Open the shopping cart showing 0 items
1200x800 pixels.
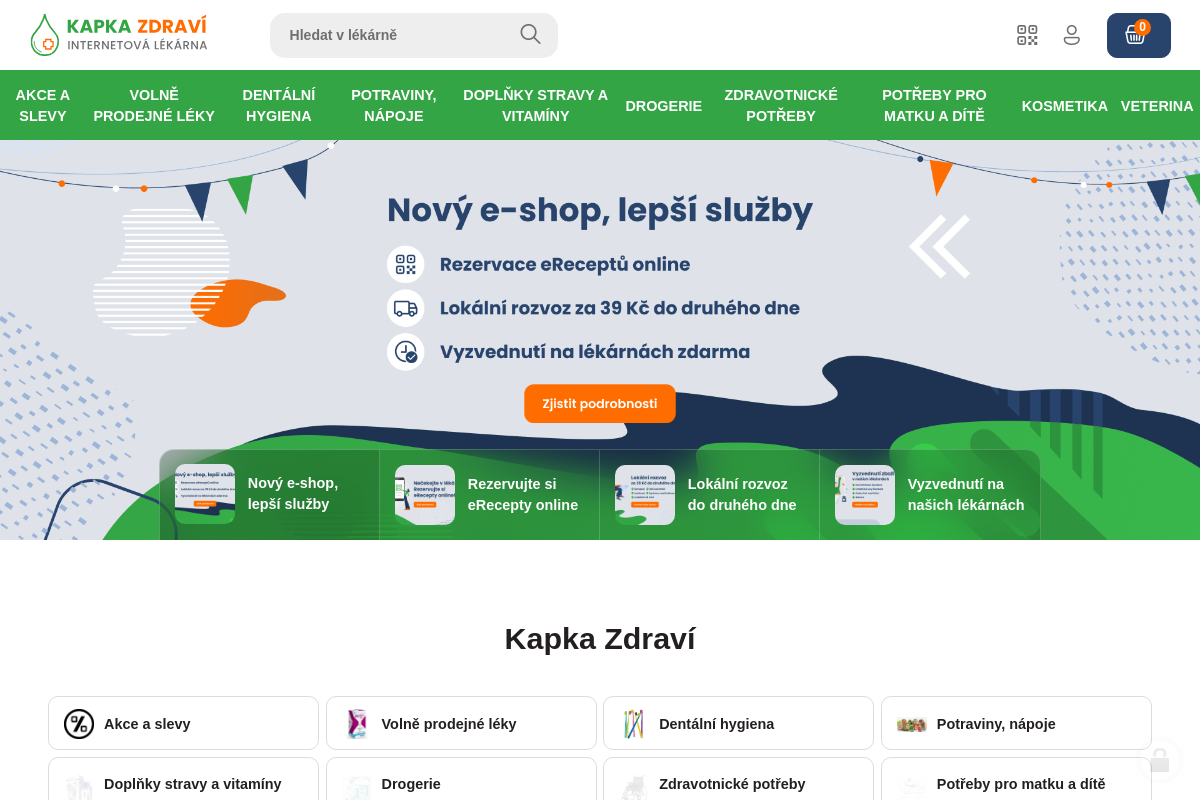[1137, 34]
